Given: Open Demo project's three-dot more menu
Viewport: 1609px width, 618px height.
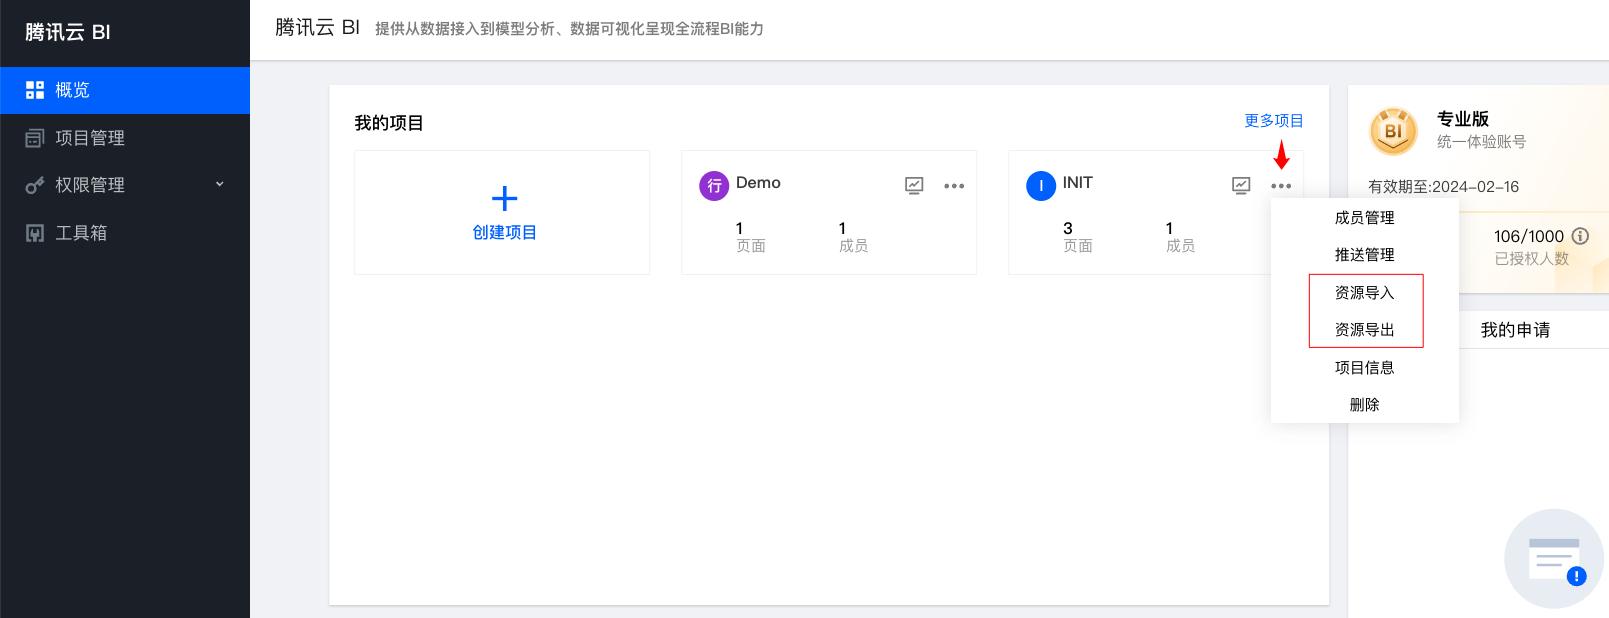Looking at the screenshot, I should point(954,186).
